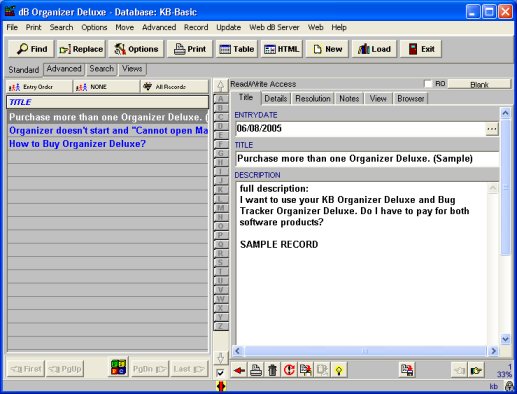Open the Update menu
Image resolution: width=517 pixels, height=394 pixels.
(228, 27)
